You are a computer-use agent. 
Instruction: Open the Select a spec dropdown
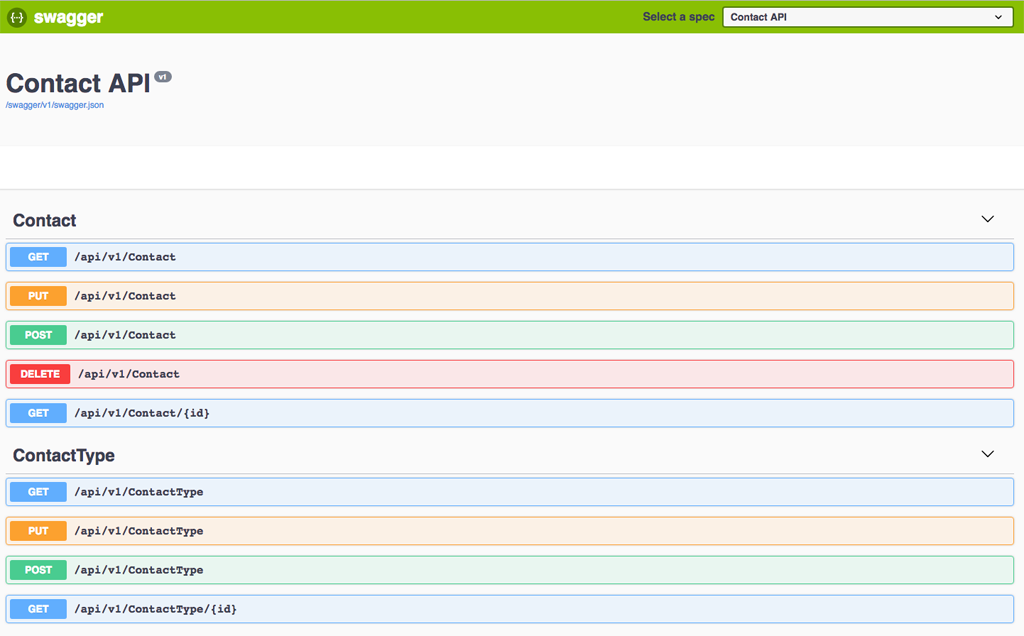coord(868,17)
